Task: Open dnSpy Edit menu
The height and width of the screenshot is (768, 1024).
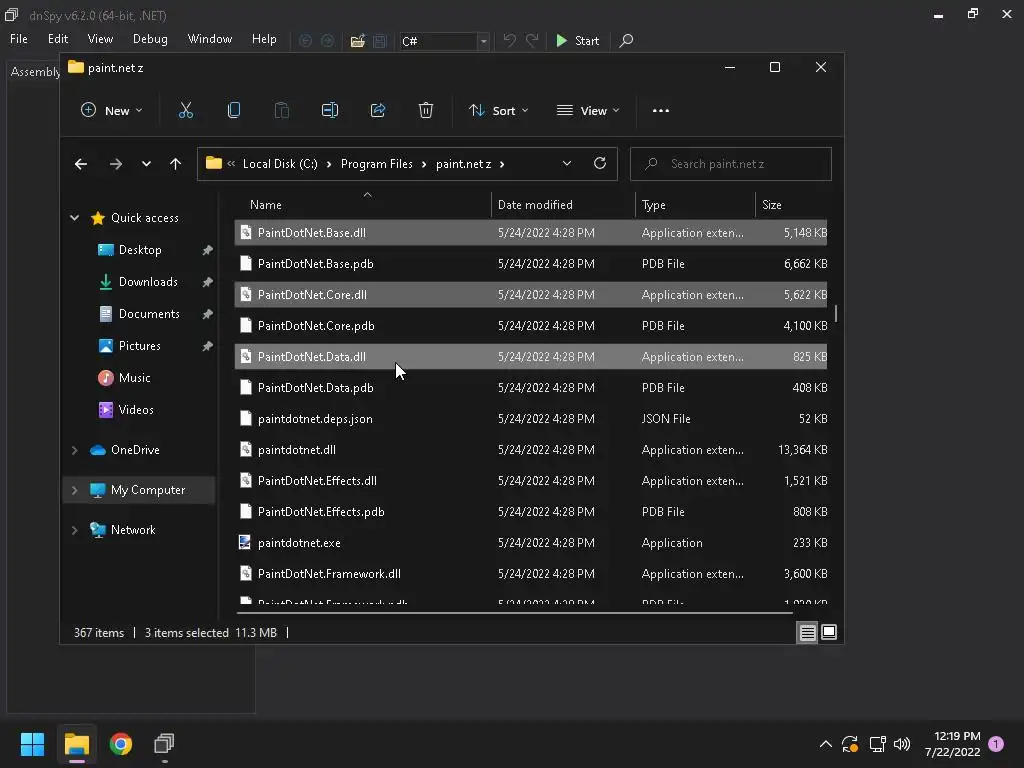Action: pyautogui.click(x=57, y=39)
